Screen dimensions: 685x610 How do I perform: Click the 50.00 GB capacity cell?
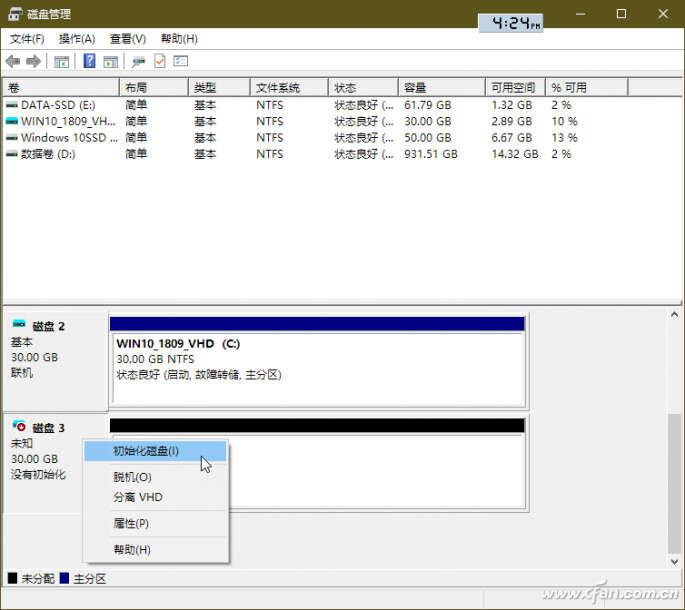click(x=428, y=138)
